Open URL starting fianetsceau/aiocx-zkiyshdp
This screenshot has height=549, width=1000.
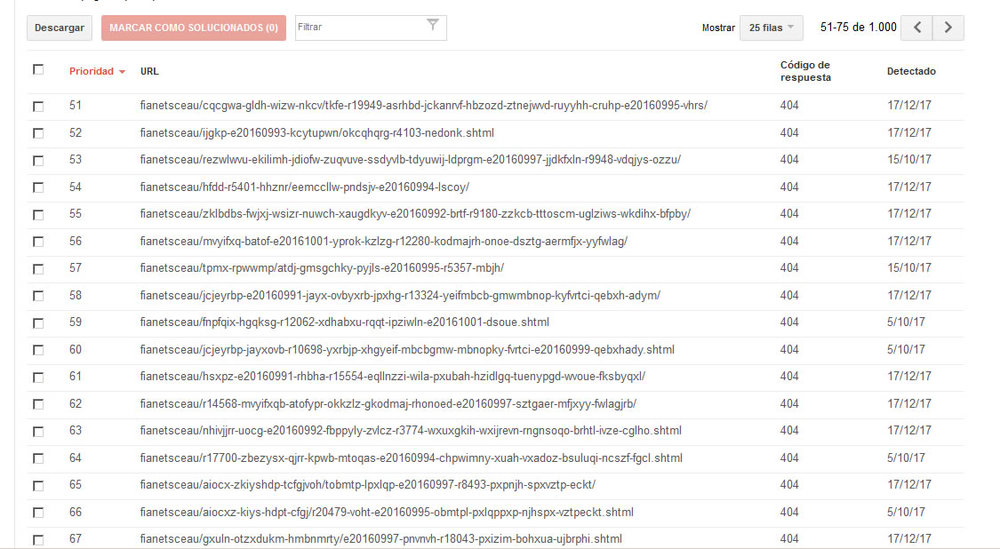click(x=367, y=485)
